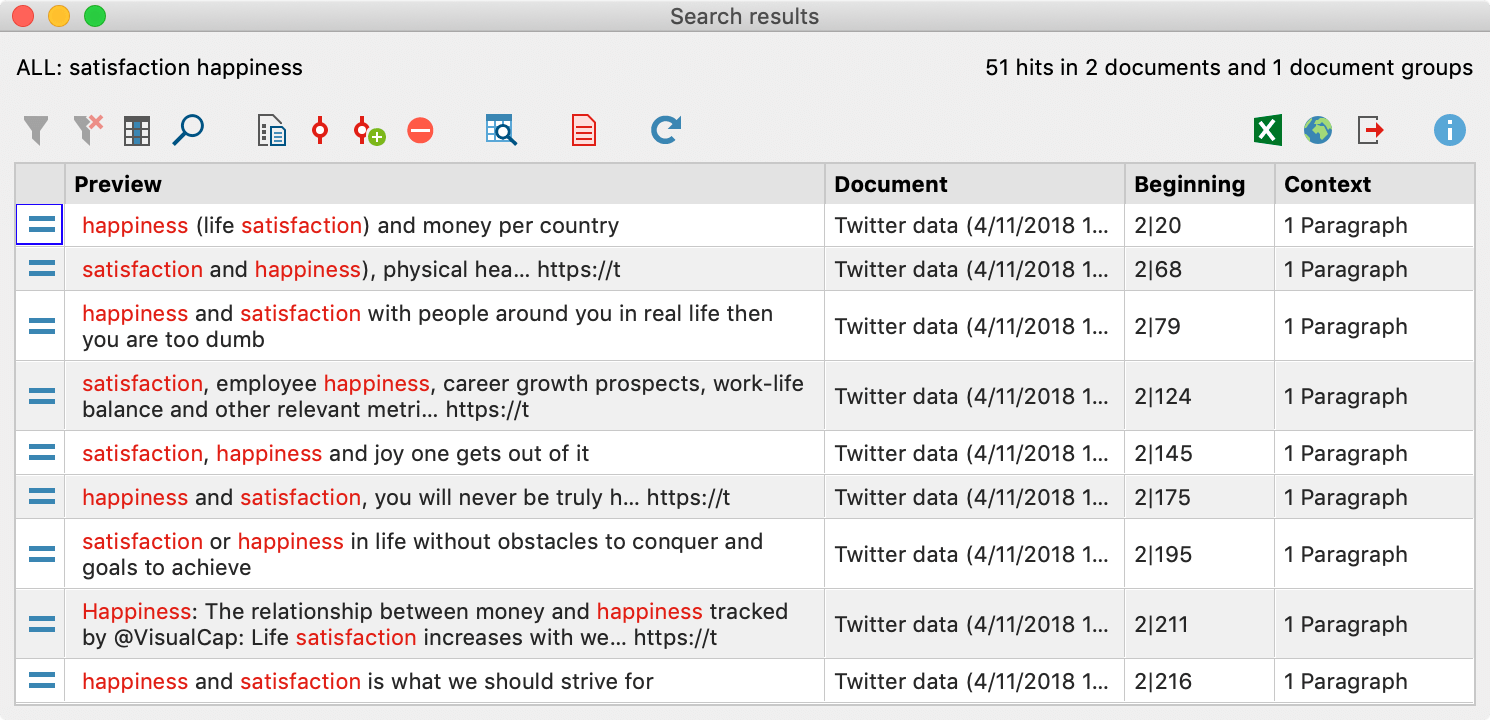
Task: Click the magnifying glass search icon
Action: pos(188,130)
